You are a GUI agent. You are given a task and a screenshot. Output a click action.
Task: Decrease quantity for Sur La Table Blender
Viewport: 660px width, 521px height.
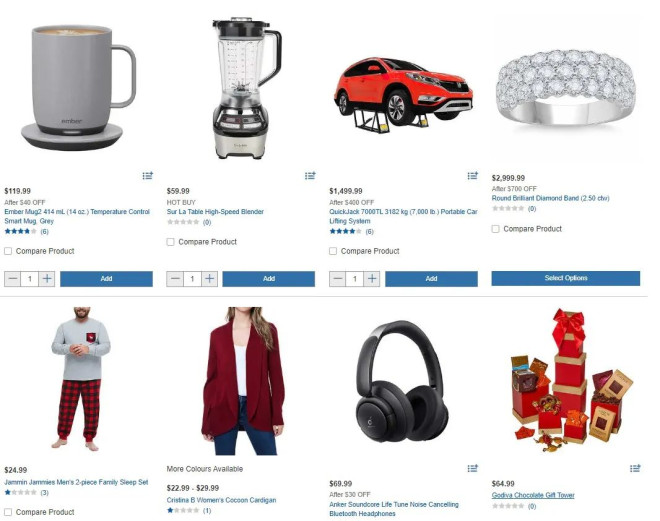[175, 279]
